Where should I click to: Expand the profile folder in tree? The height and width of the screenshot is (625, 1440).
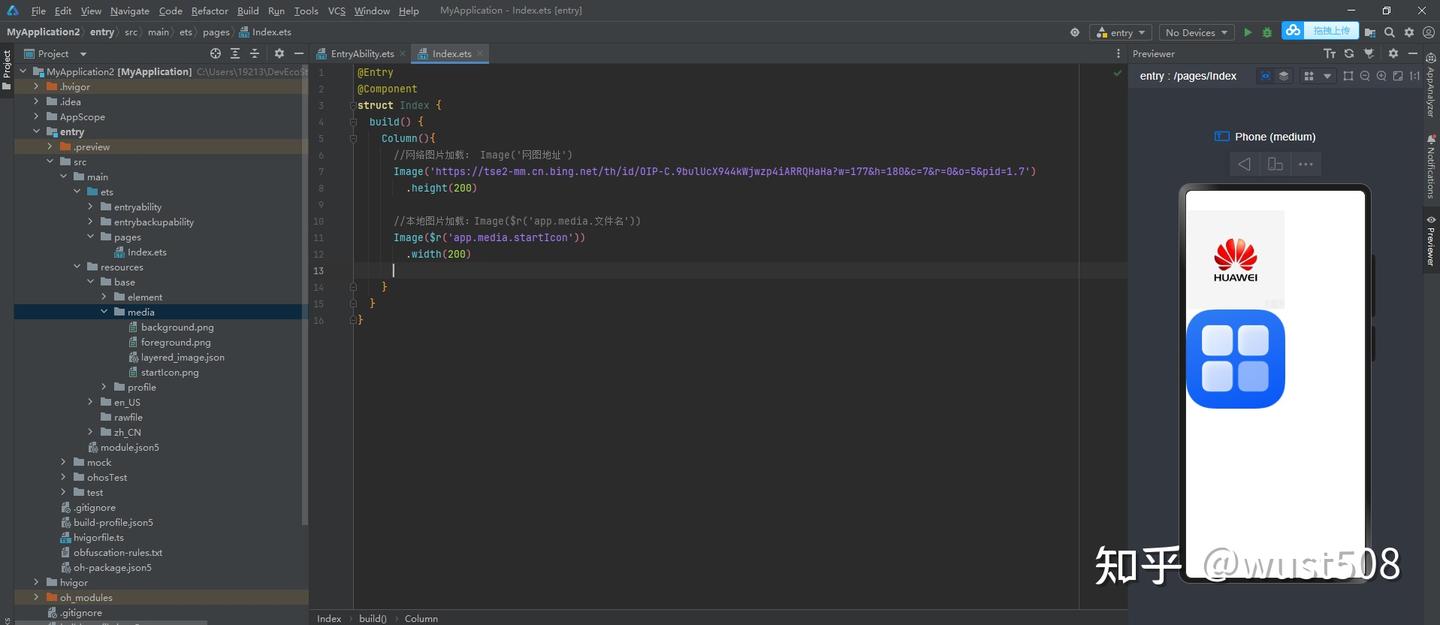click(104, 387)
